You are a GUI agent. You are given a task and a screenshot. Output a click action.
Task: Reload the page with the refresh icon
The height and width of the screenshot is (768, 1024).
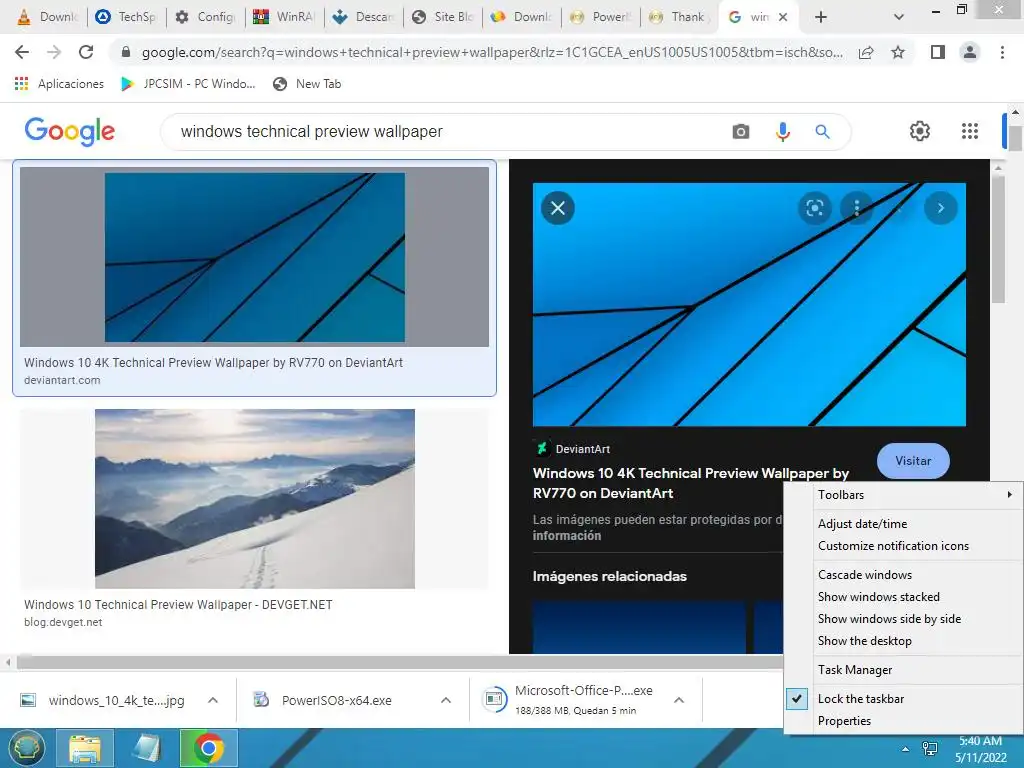(x=86, y=52)
